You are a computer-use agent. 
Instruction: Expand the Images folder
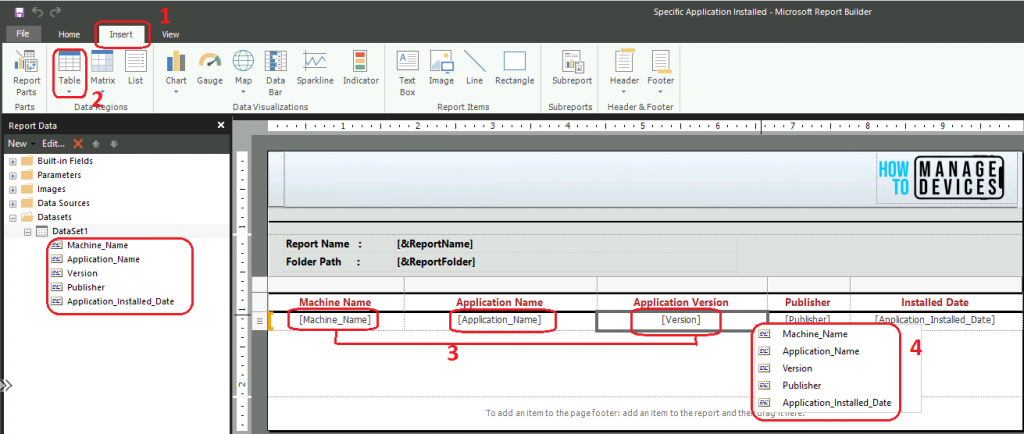tap(12, 189)
